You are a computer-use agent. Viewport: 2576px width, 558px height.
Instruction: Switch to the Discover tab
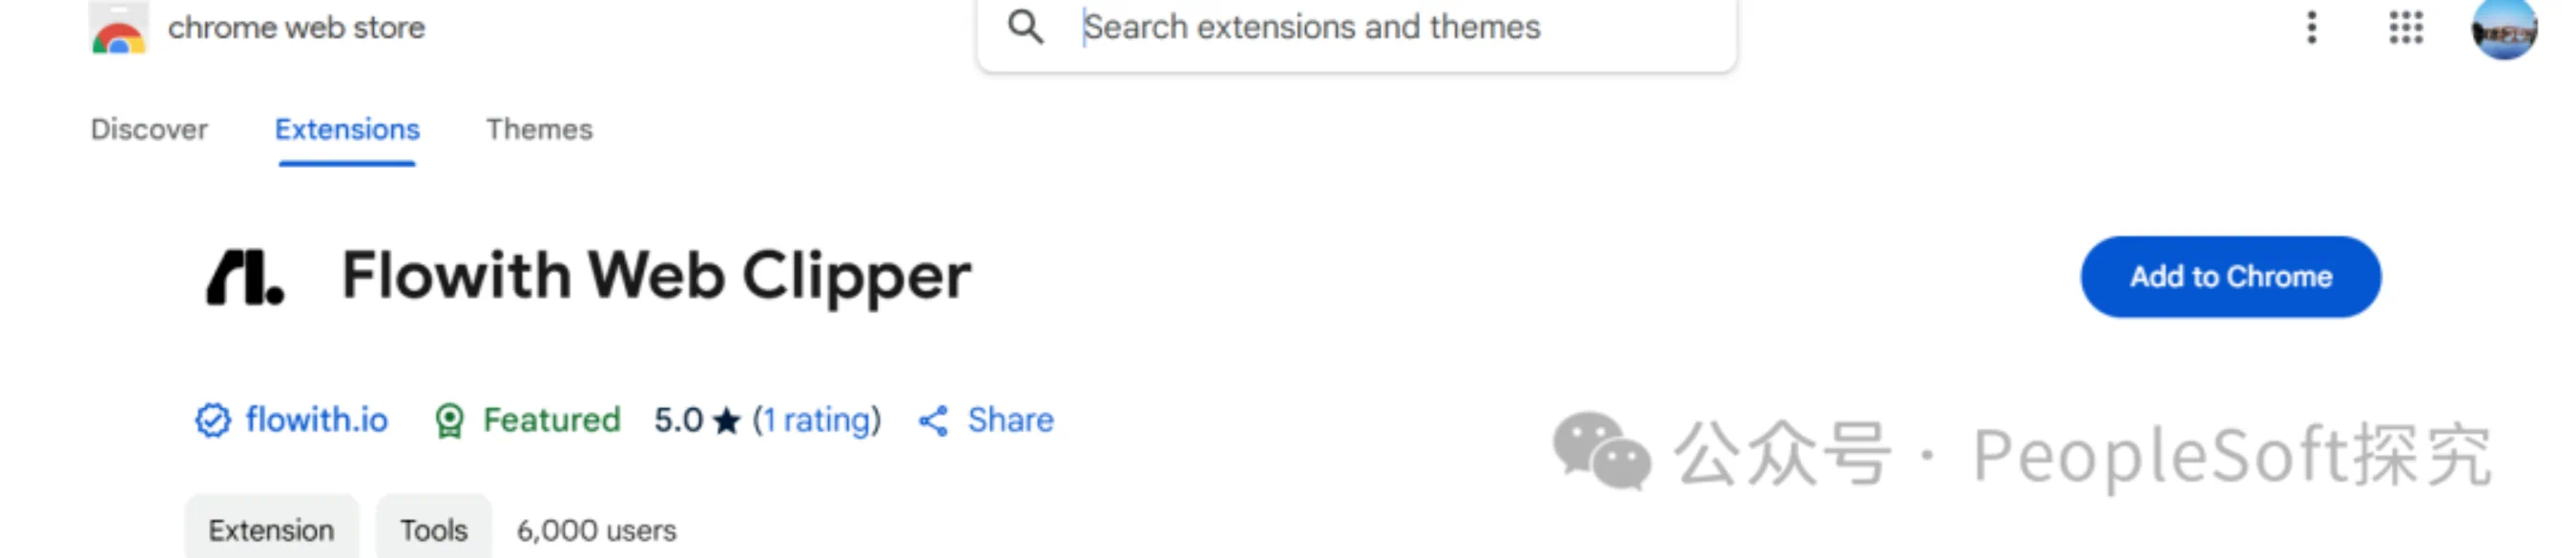point(149,130)
